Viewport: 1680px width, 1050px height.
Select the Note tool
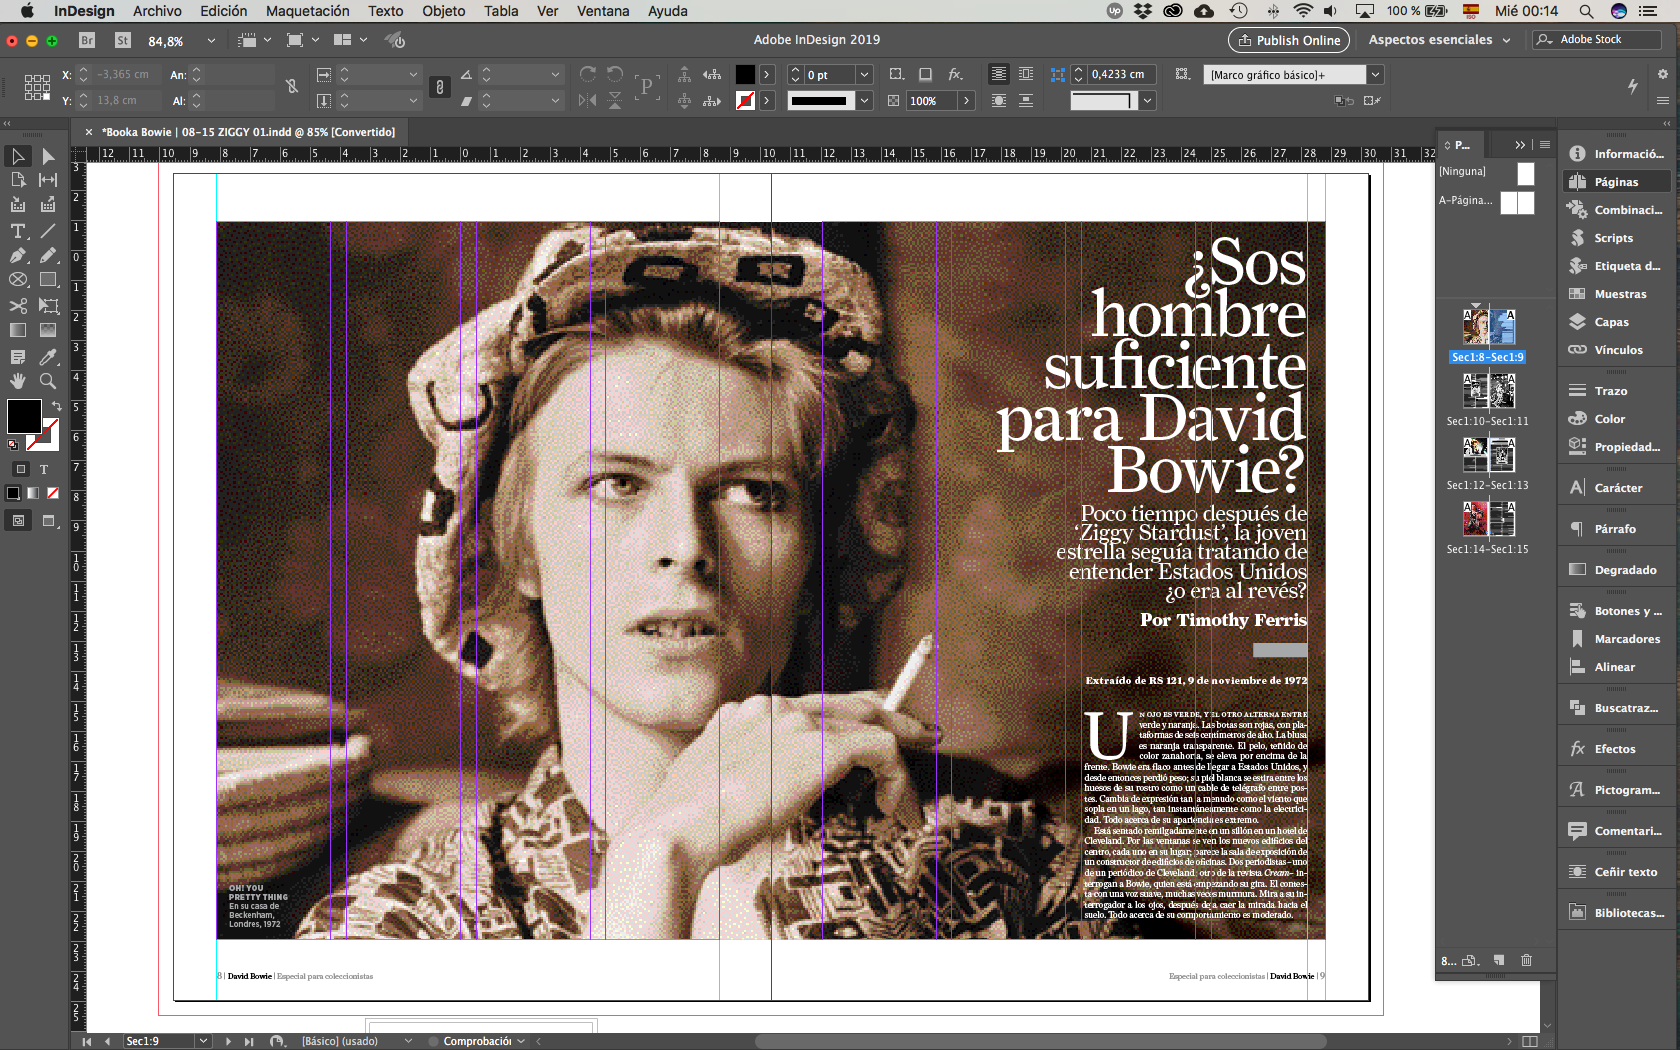(x=18, y=357)
